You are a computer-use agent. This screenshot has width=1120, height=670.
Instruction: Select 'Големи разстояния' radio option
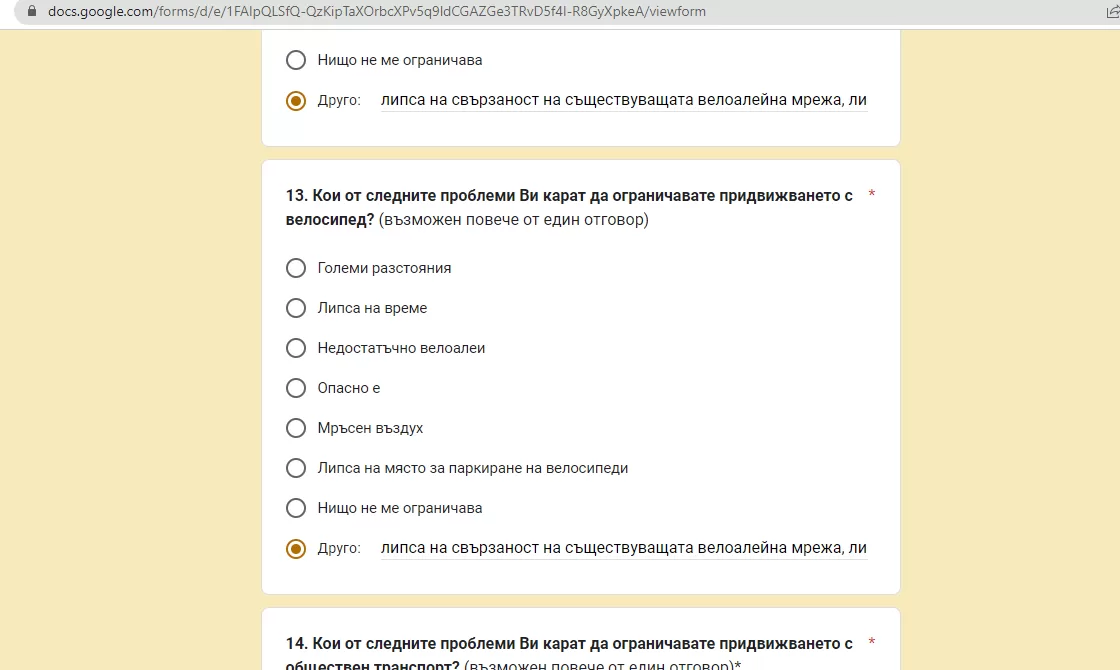(x=296, y=268)
